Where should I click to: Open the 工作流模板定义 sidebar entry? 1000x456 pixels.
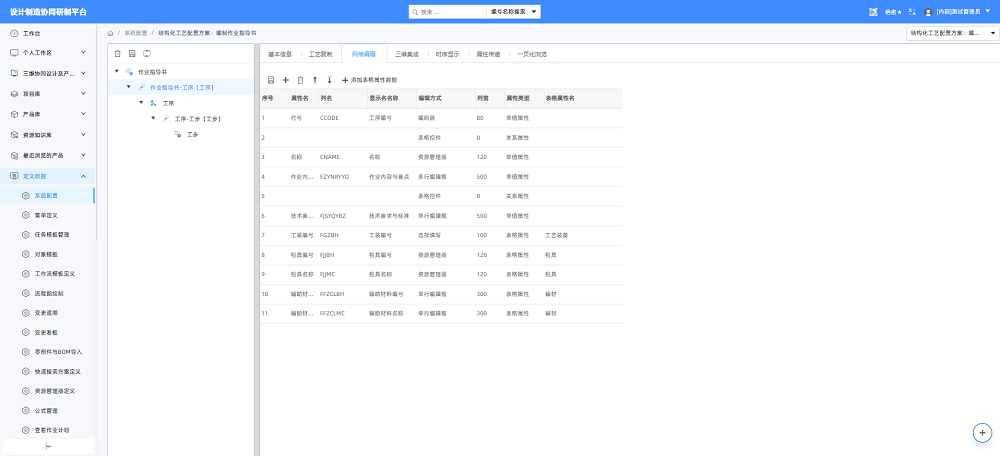point(55,274)
